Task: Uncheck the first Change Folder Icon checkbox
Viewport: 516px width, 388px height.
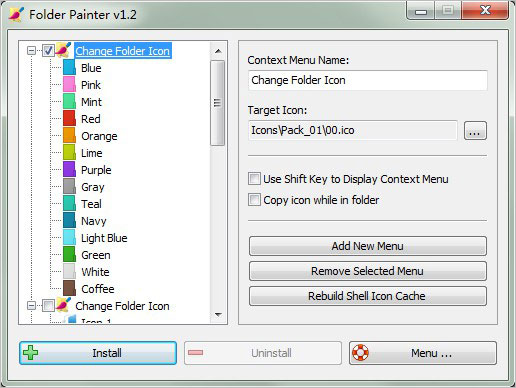Action: [x=48, y=51]
